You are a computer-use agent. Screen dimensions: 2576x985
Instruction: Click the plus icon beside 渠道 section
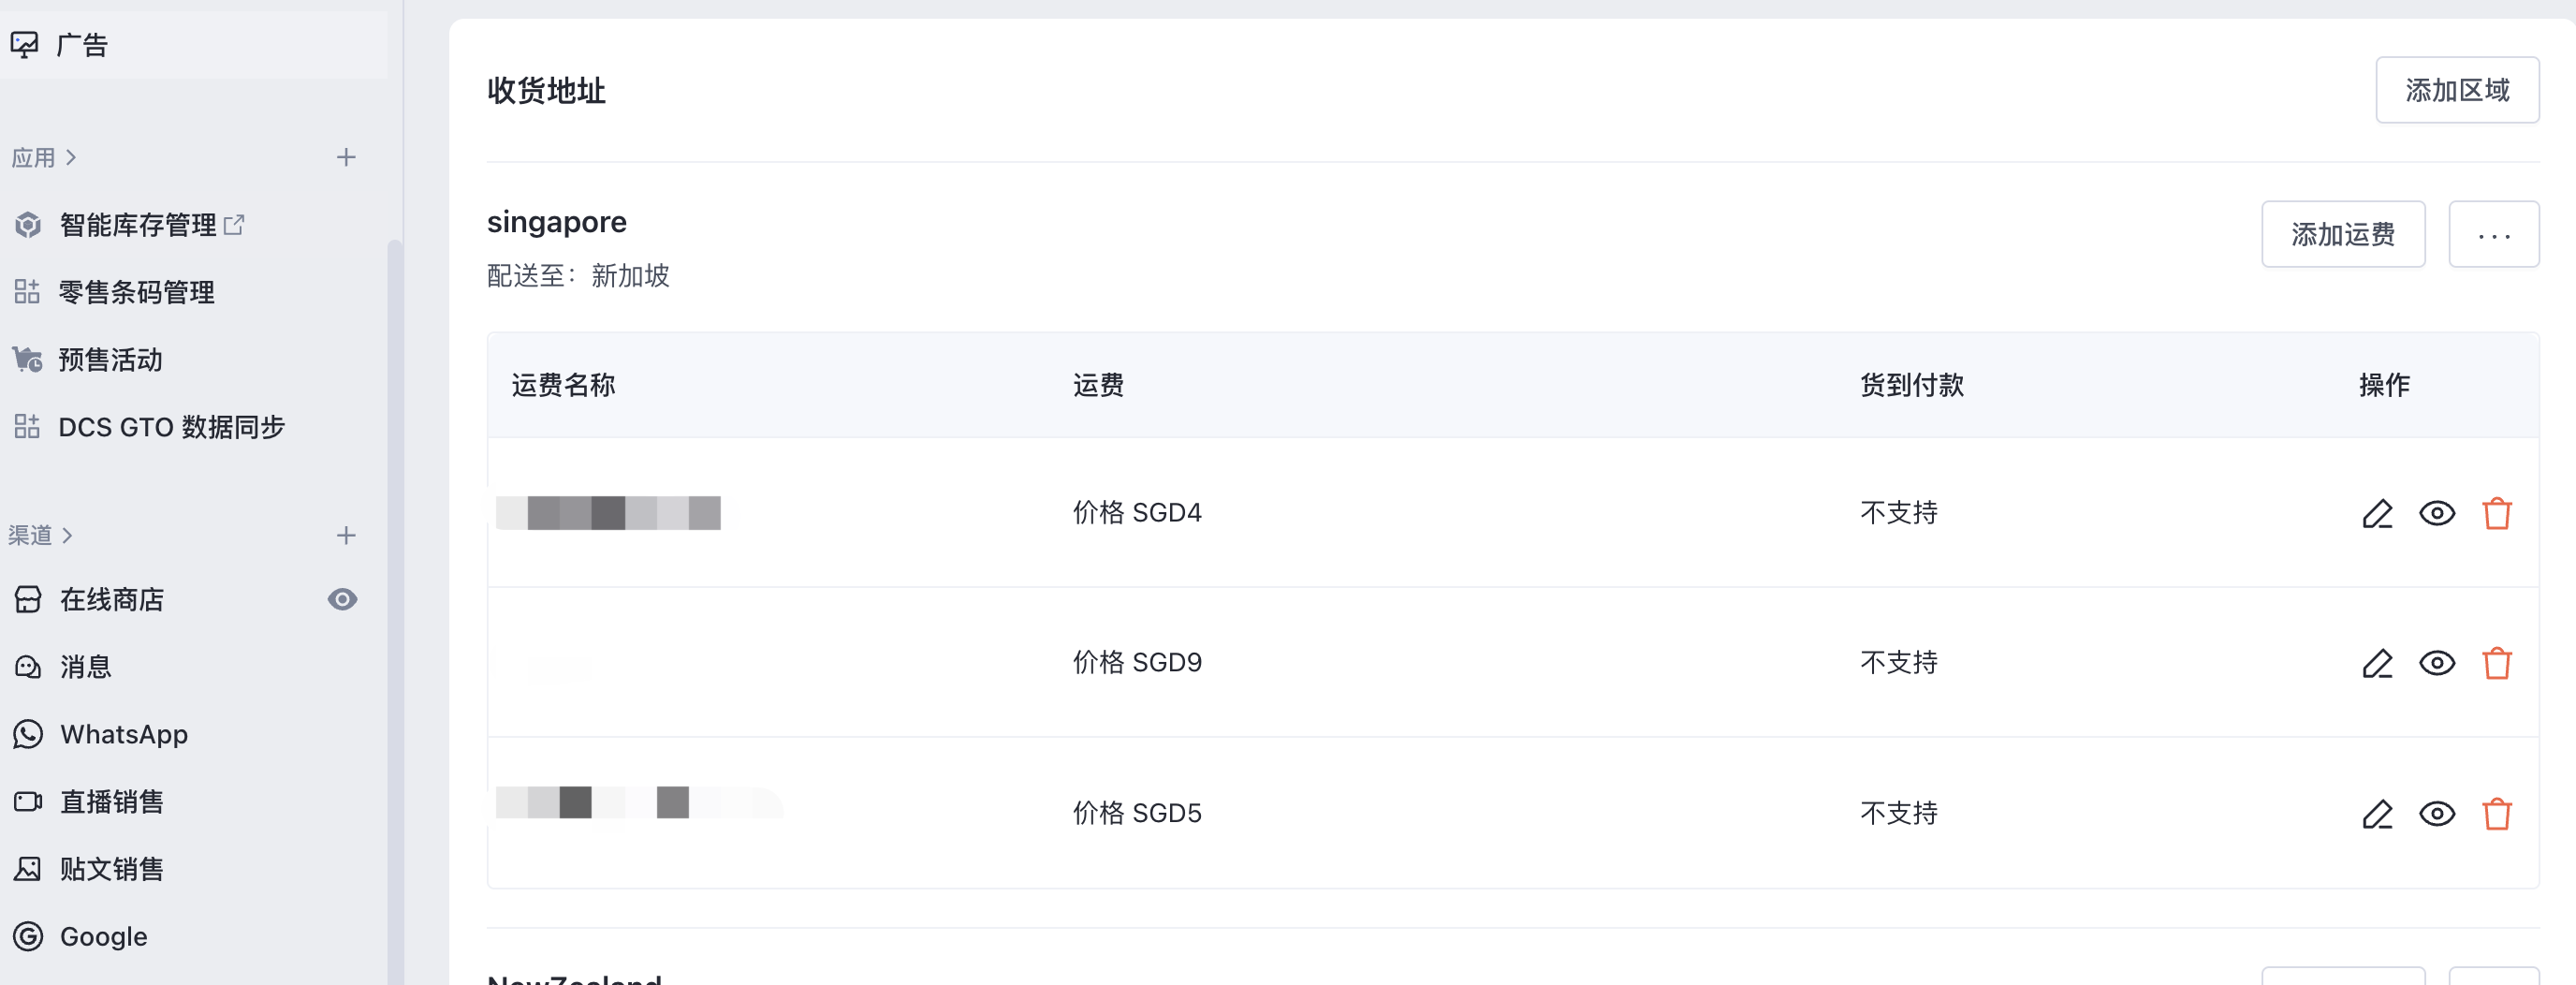click(346, 536)
